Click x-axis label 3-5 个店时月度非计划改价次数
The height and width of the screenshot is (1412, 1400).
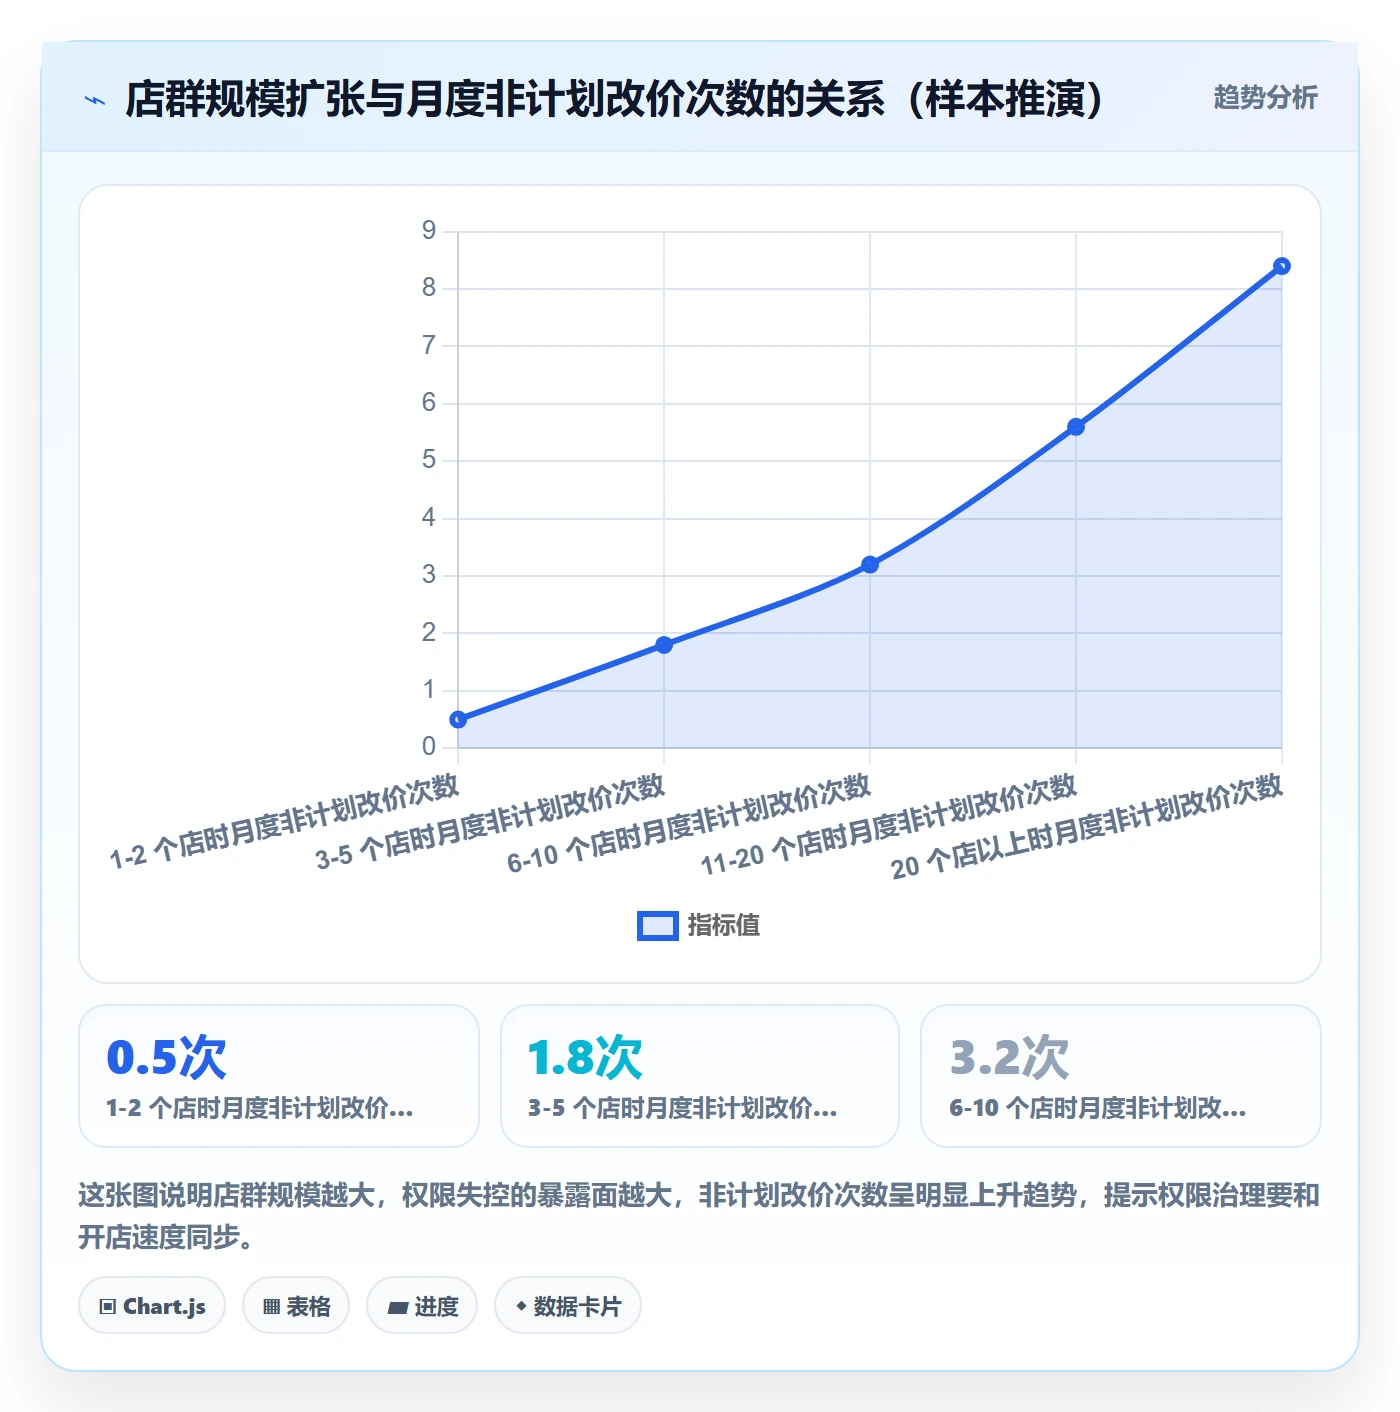(x=490, y=822)
